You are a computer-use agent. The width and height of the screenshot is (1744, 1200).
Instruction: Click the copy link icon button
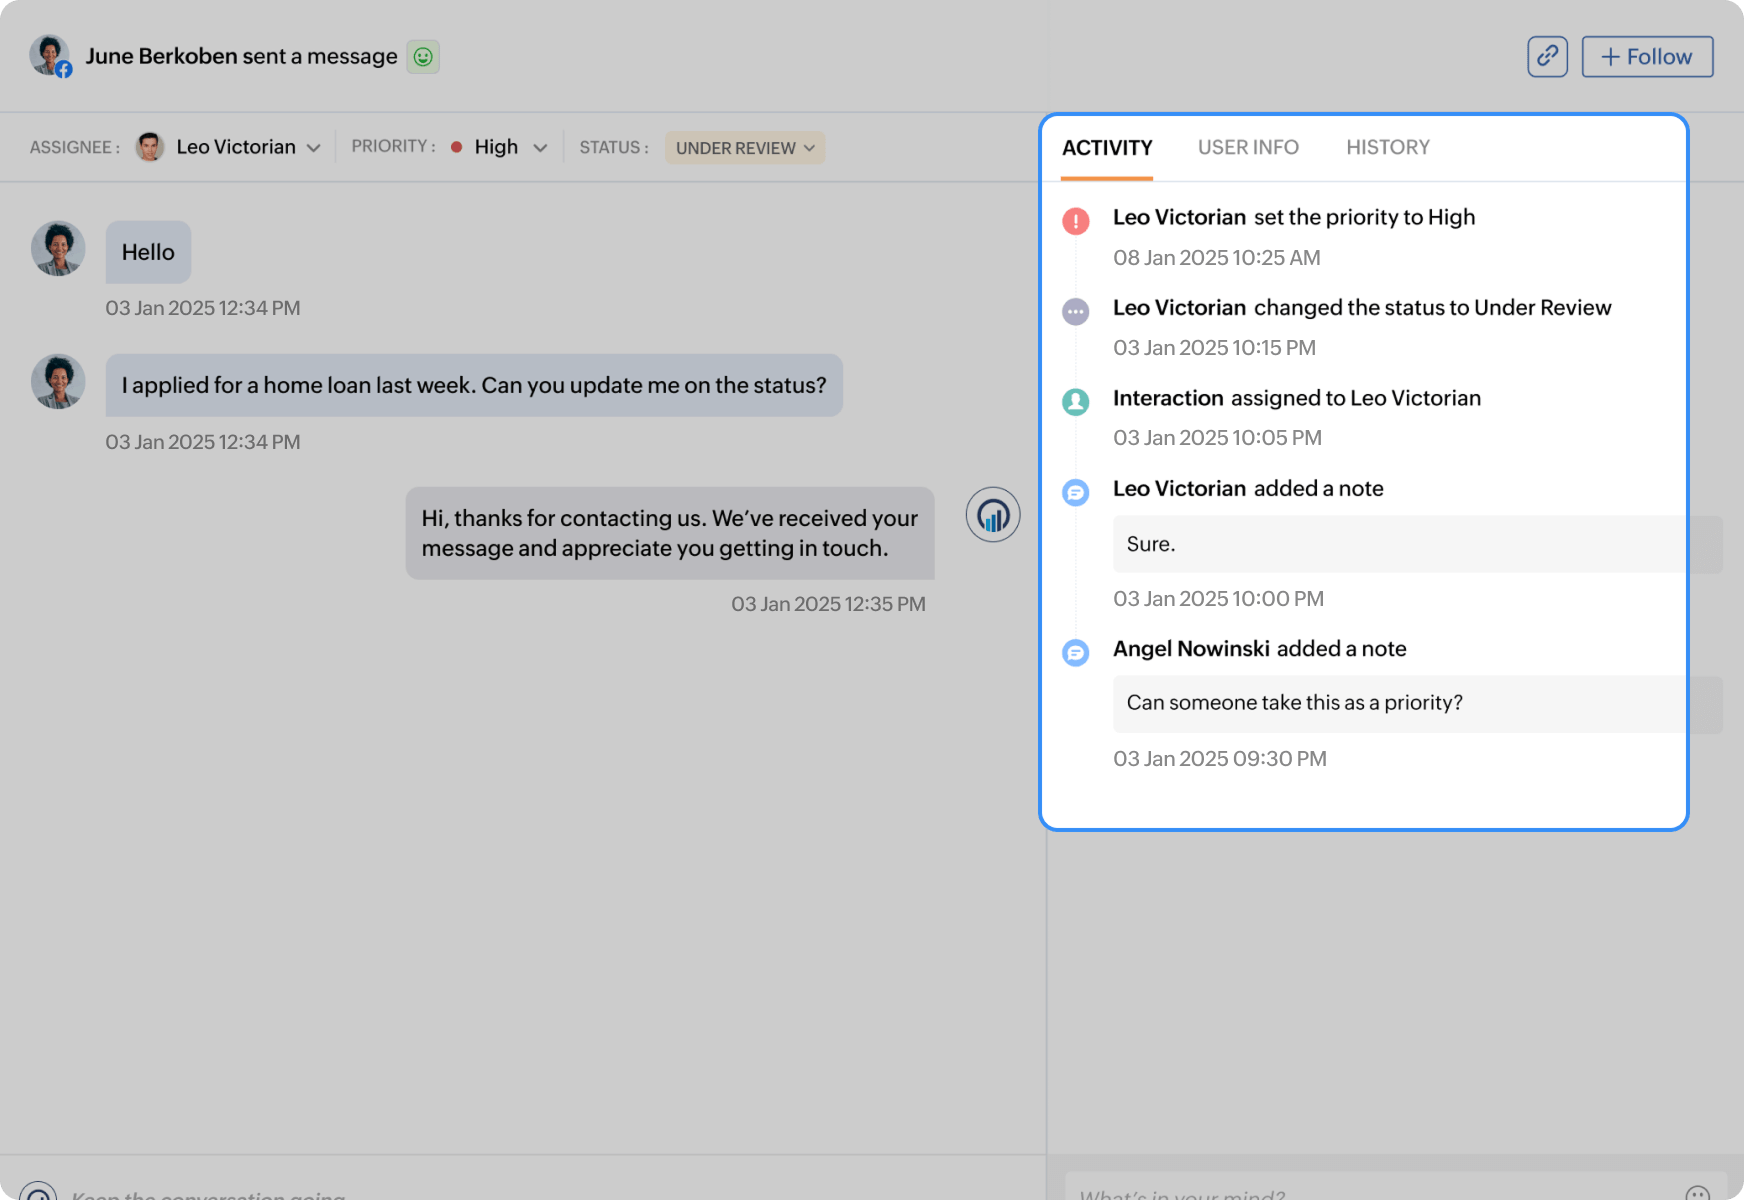[x=1547, y=57]
